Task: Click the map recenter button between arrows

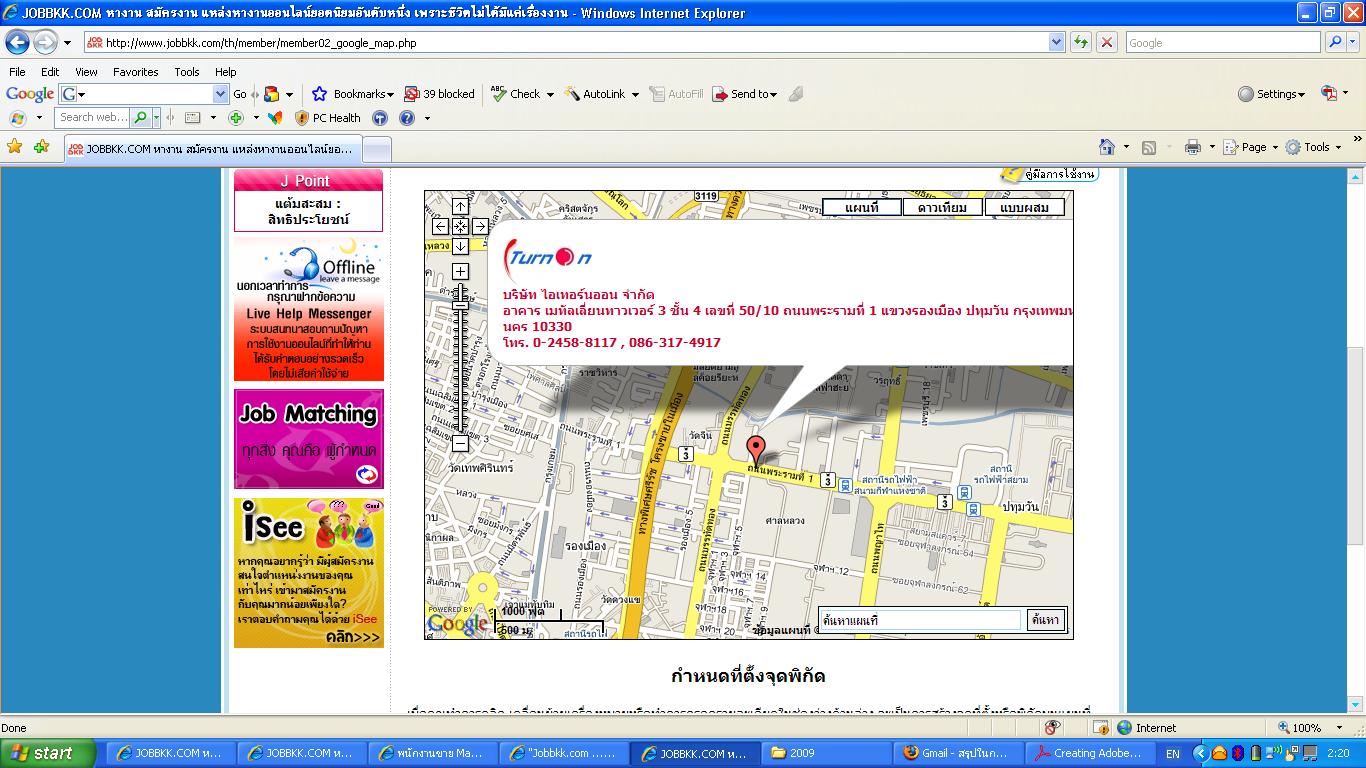Action: (x=460, y=226)
